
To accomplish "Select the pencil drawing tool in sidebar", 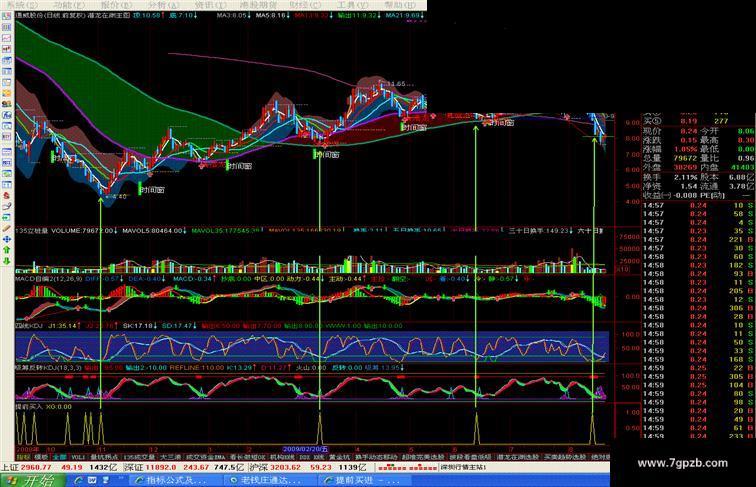I will point(7,228).
